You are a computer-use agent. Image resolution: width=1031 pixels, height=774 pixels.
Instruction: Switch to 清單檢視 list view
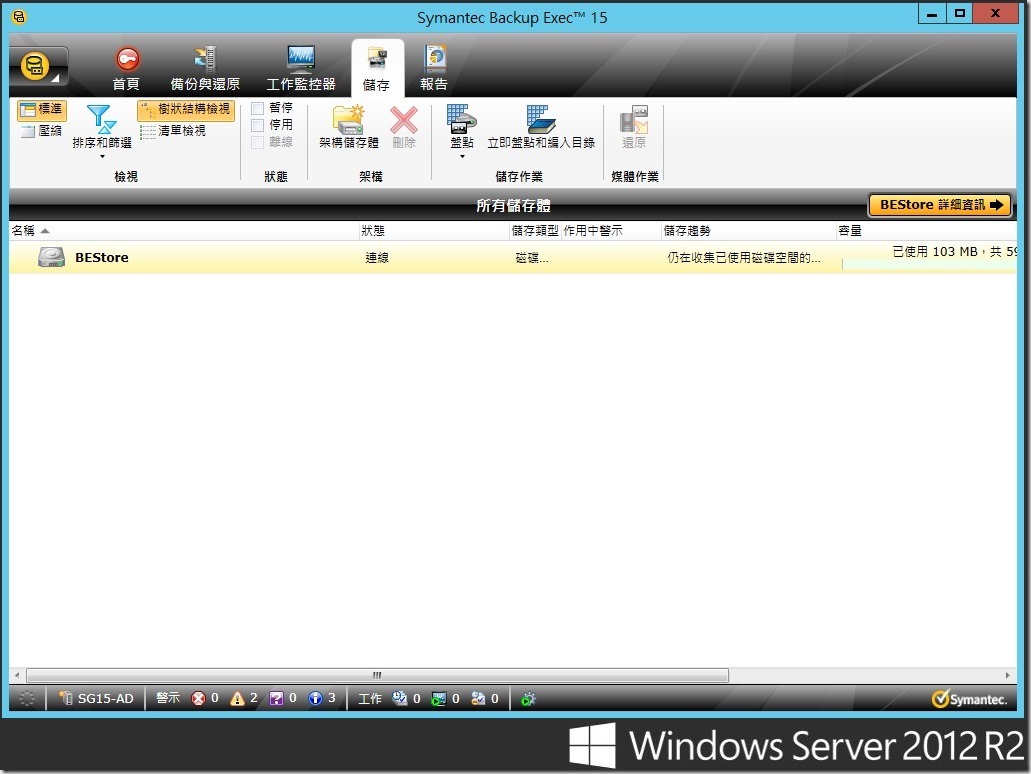[173, 131]
